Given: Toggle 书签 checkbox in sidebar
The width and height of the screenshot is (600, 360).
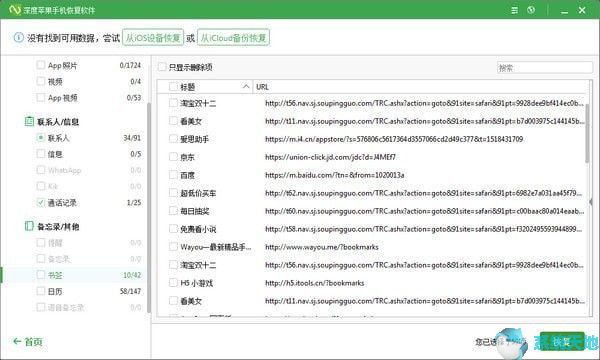Looking at the screenshot, I should pos(41,275).
